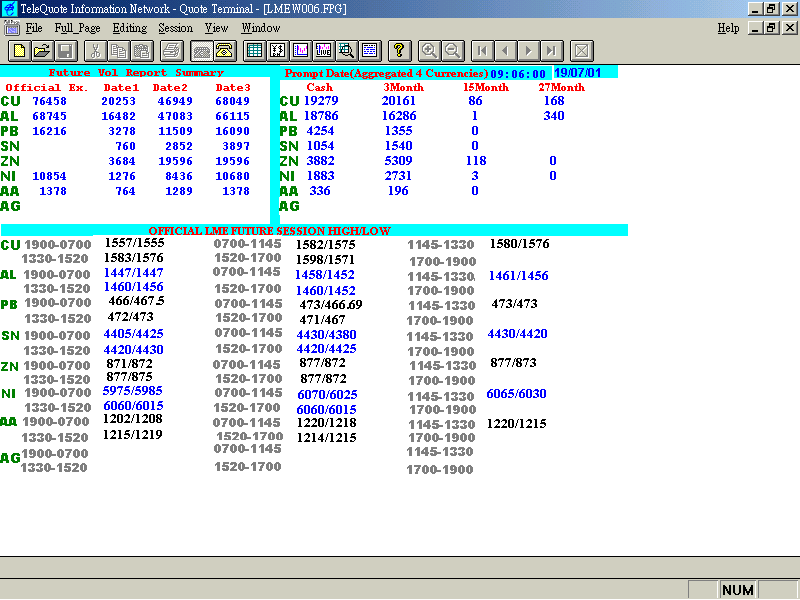This screenshot has height=600, width=800.
Task: Minimize the inner document window
Action: click(x=756, y=28)
